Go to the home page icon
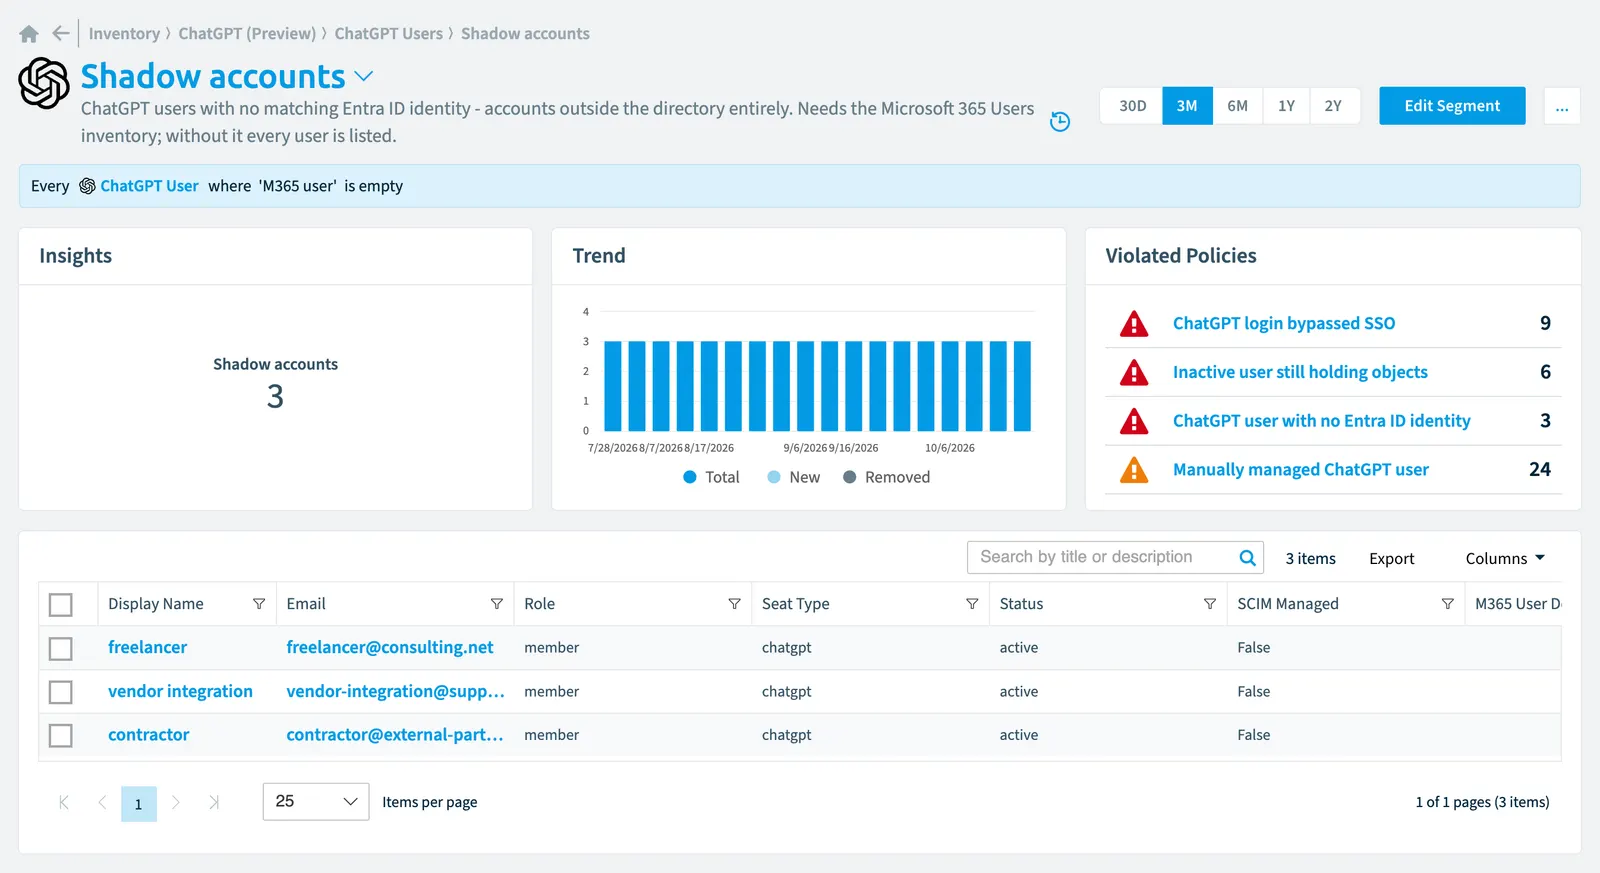The height and width of the screenshot is (873, 1600). (29, 34)
